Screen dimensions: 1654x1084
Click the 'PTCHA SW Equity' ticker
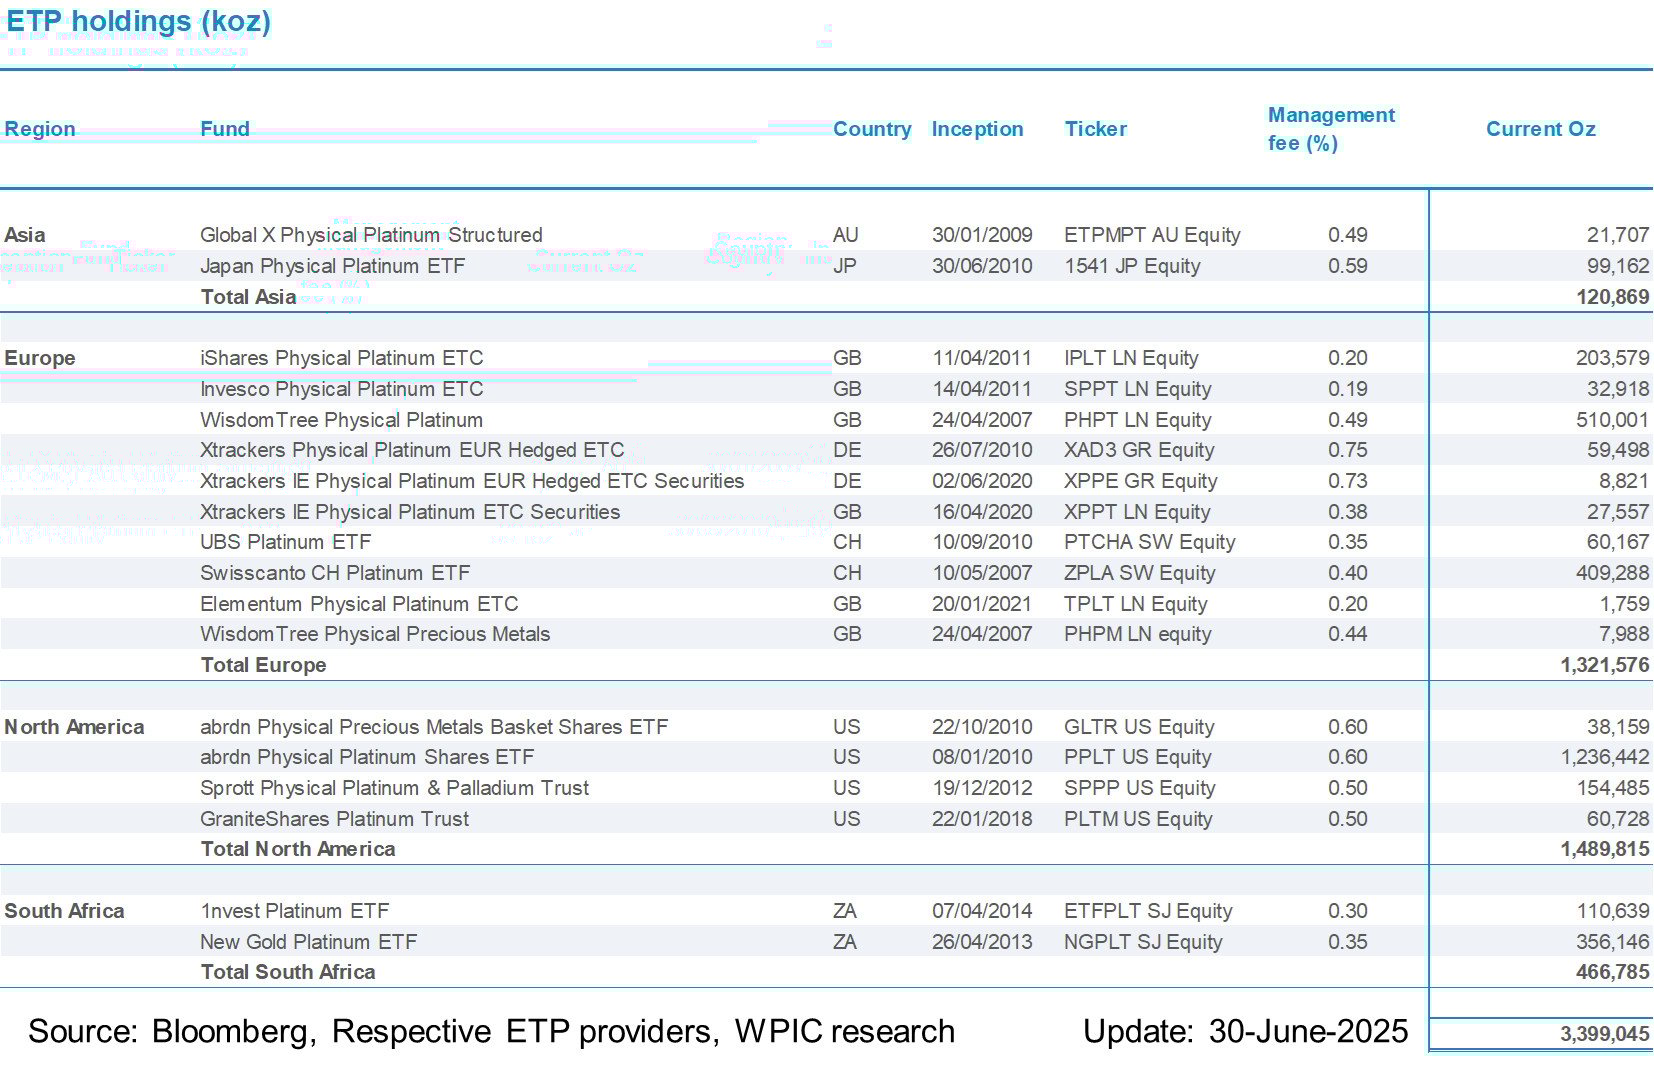click(x=1150, y=542)
